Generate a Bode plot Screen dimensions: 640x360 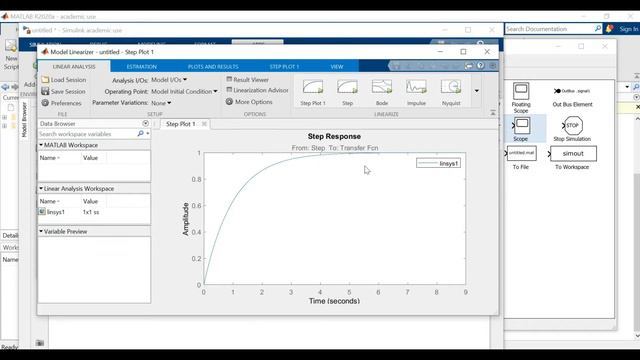click(382, 93)
